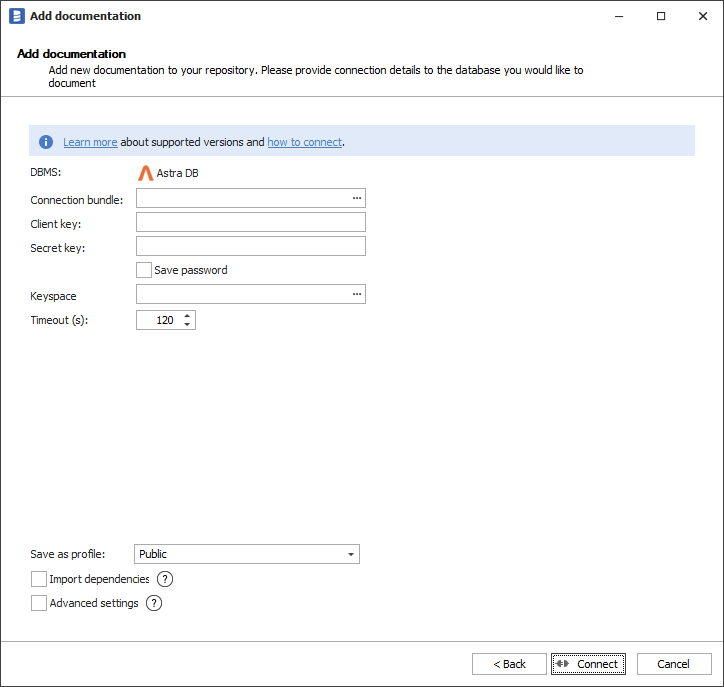Browse for Connection bundle via ellipsis button
The image size is (724, 687).
pos(356,199)
